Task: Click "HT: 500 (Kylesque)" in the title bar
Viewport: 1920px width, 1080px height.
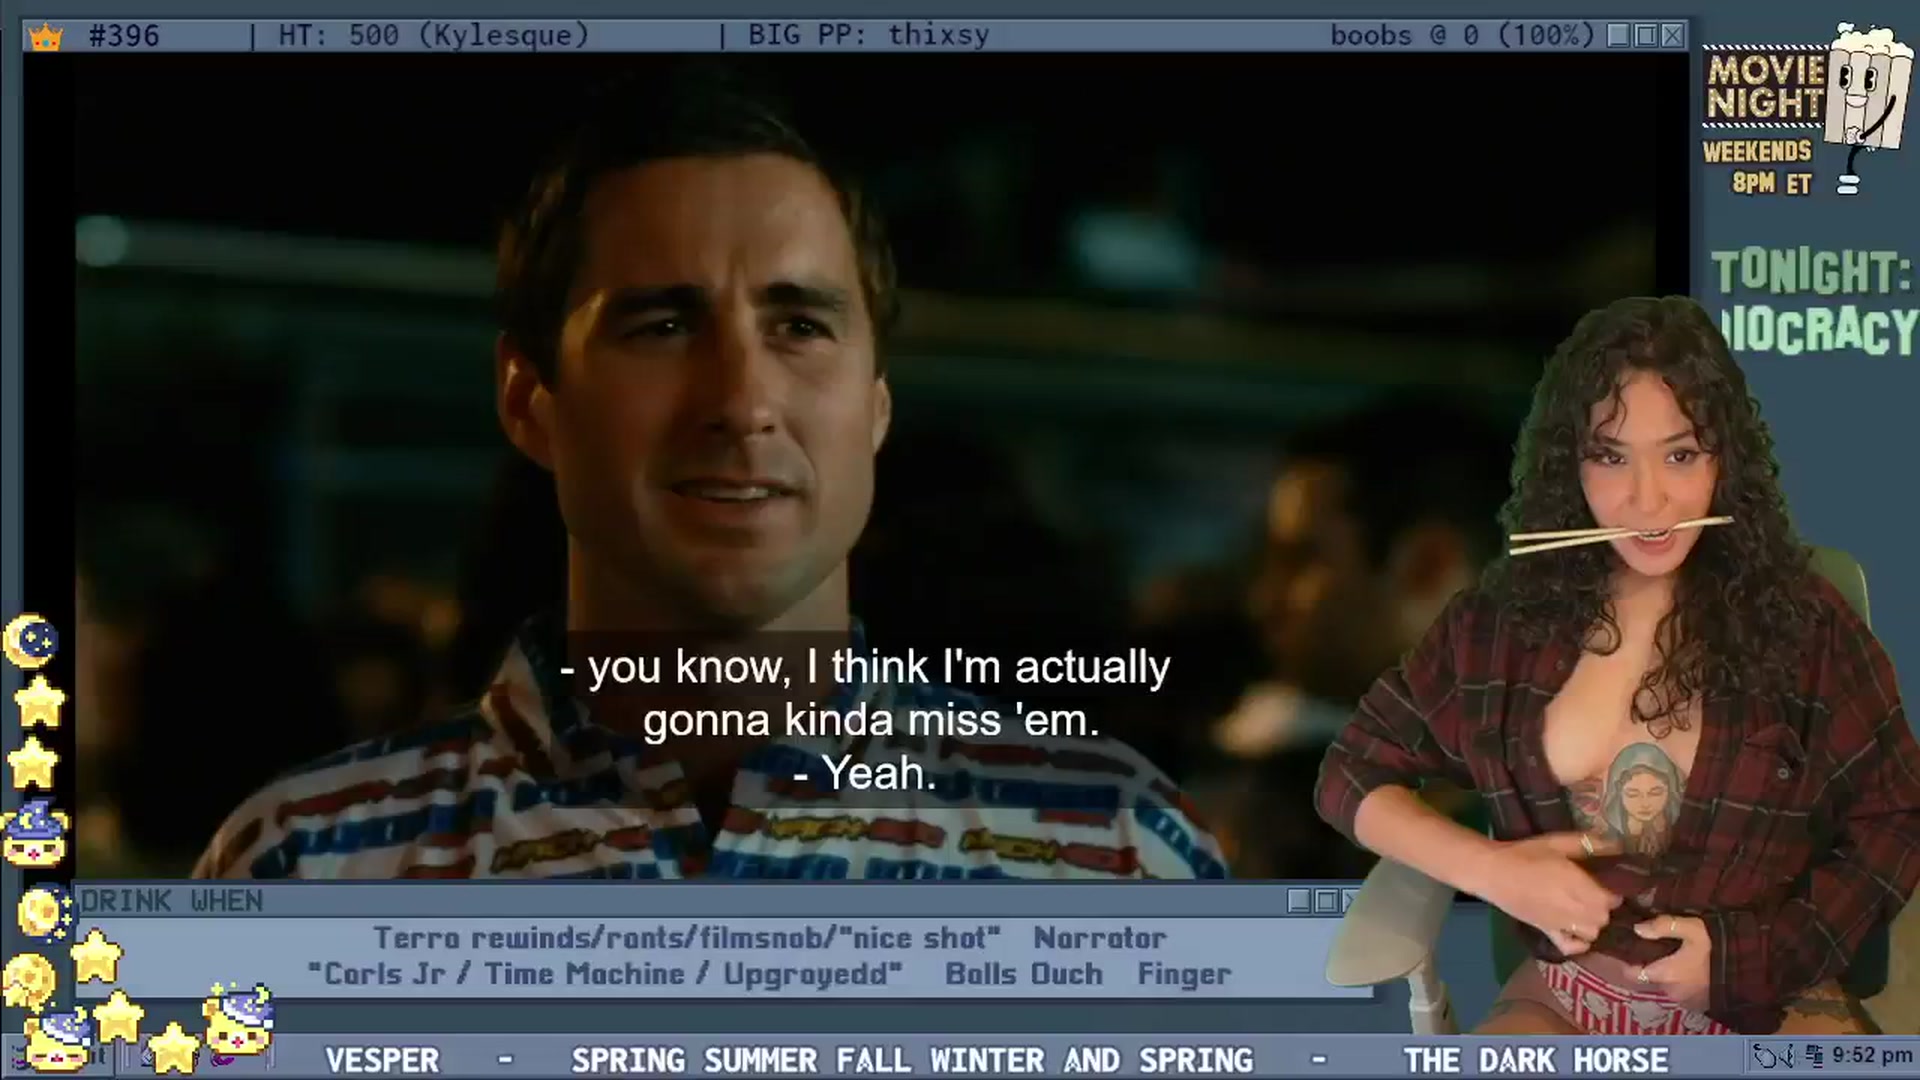Action: coord(433,36)
